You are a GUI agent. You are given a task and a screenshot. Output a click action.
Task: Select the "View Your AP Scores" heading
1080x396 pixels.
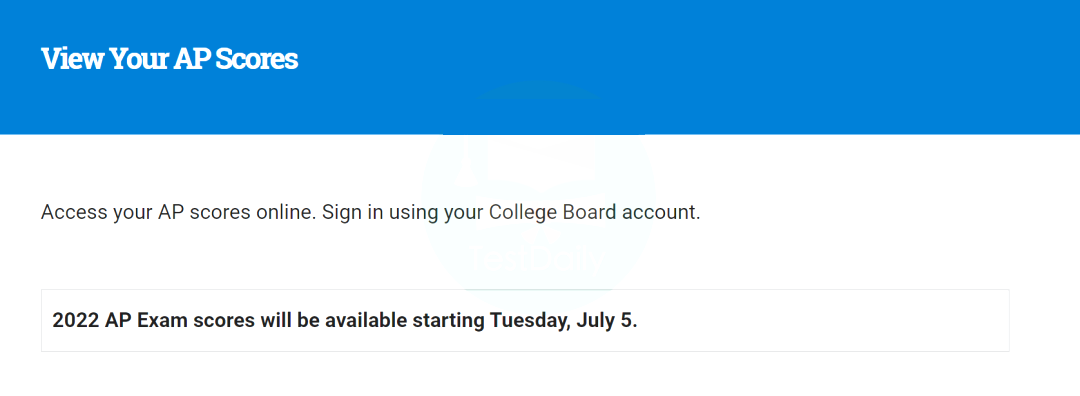169,59
